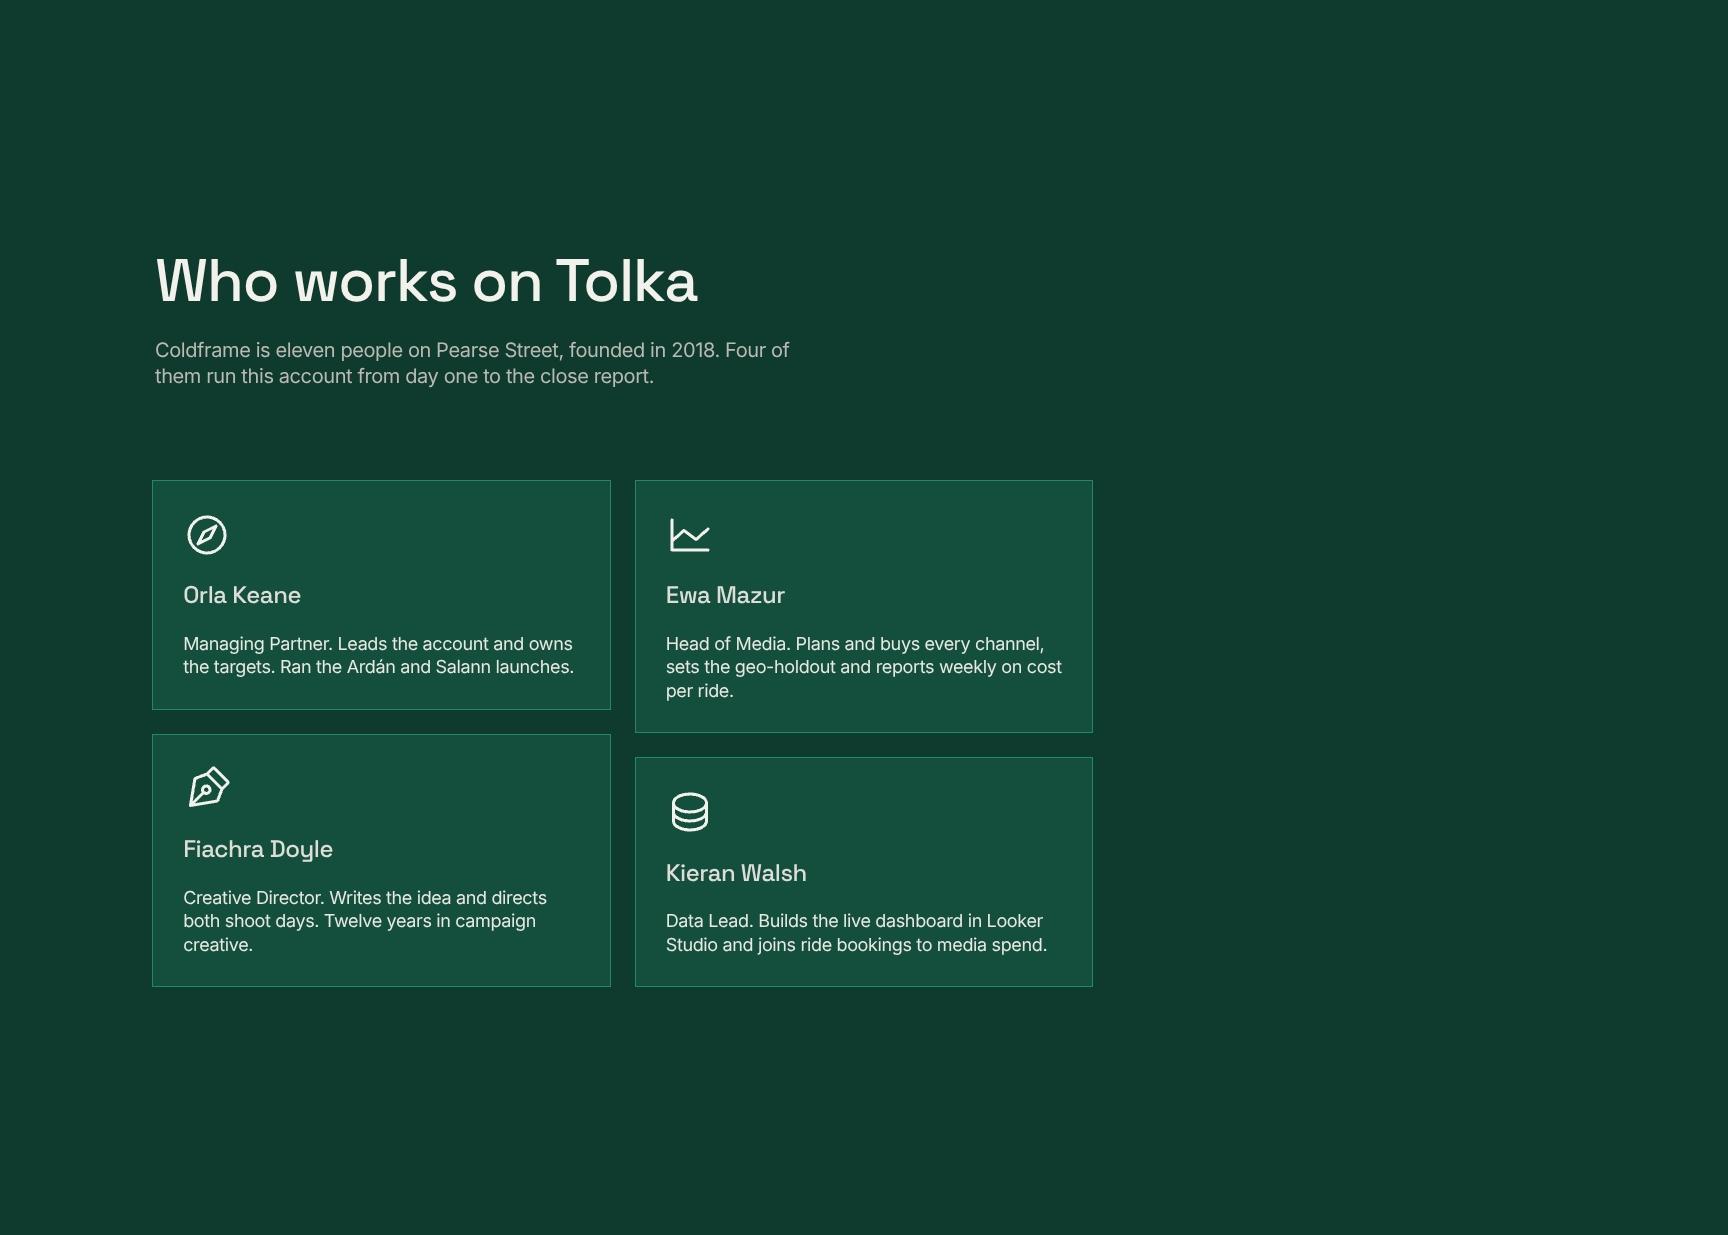Click the Head of Media description text

click(864, 667)
